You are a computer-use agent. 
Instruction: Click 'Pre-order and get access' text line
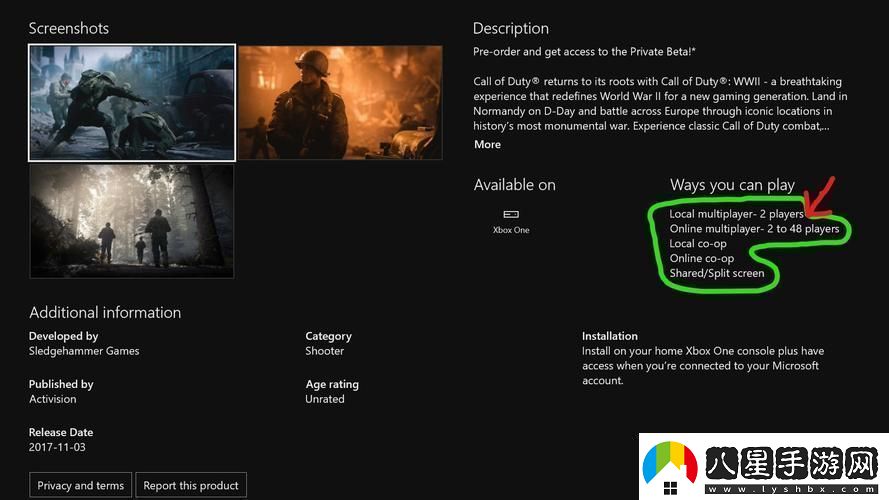coord(585,52)
